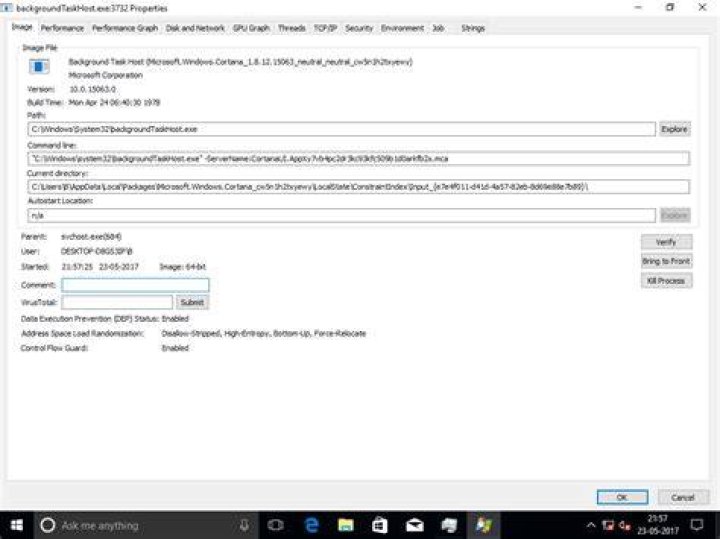
Task: Open the Environment tab
Action: [x=402, y=28]
